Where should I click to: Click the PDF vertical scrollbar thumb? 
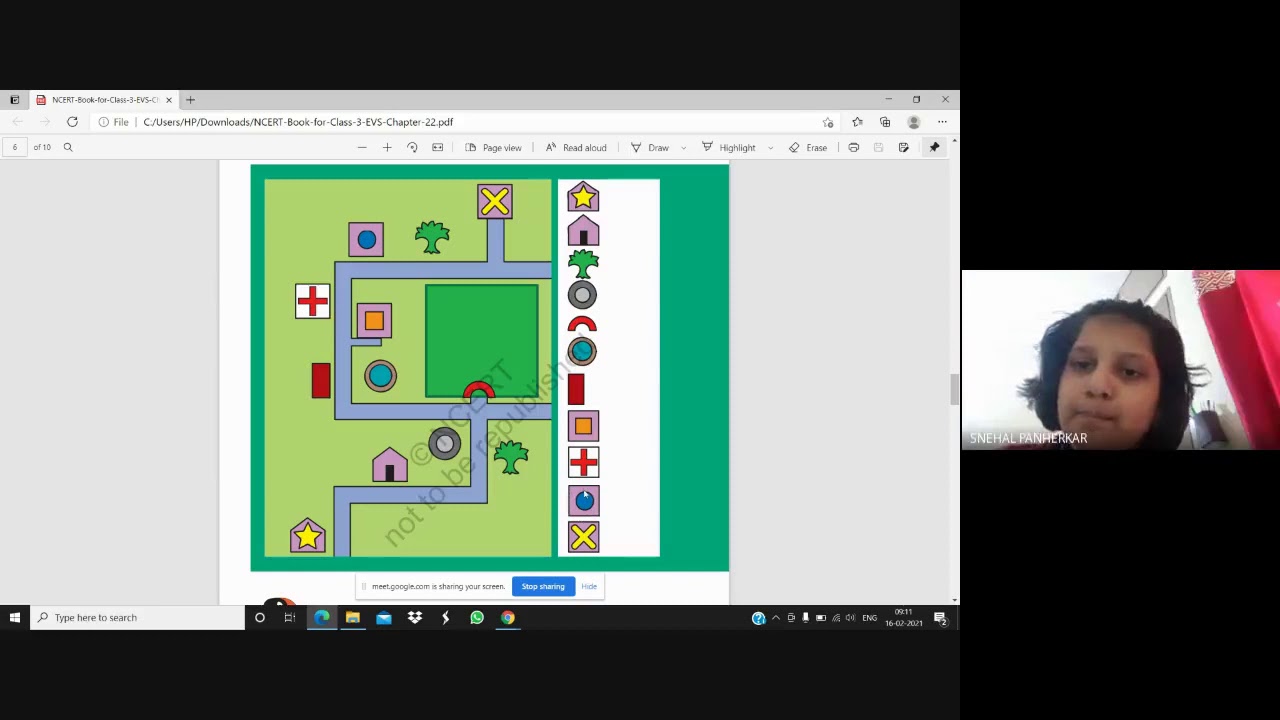tap(953, 389)
